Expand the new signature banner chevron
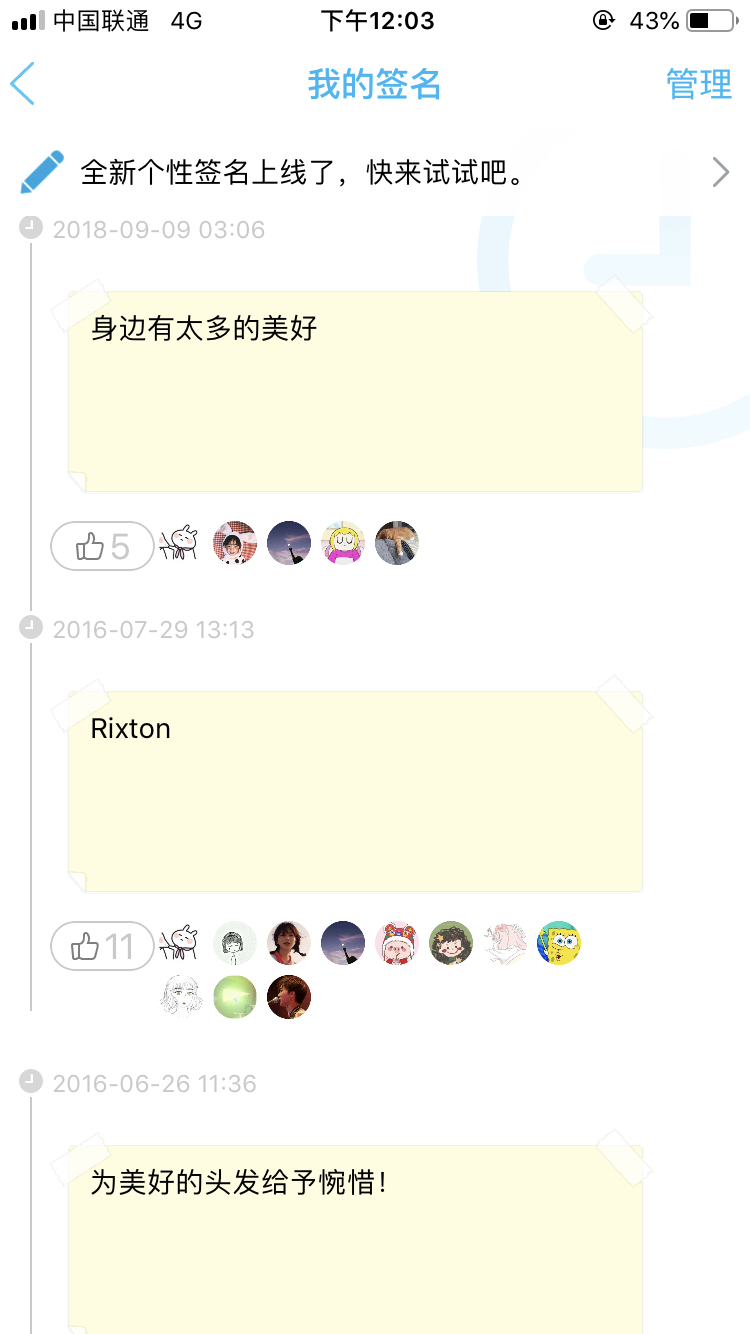The width and height of the screenshot is (750, 1334). click(721, 172)
